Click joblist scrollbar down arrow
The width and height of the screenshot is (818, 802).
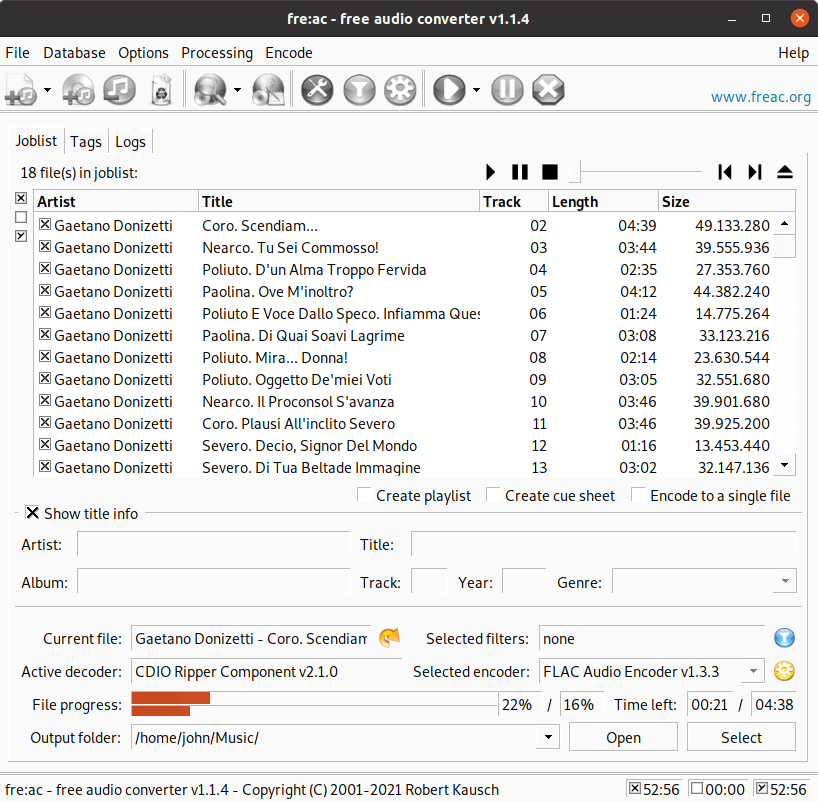tap(784, 465)
